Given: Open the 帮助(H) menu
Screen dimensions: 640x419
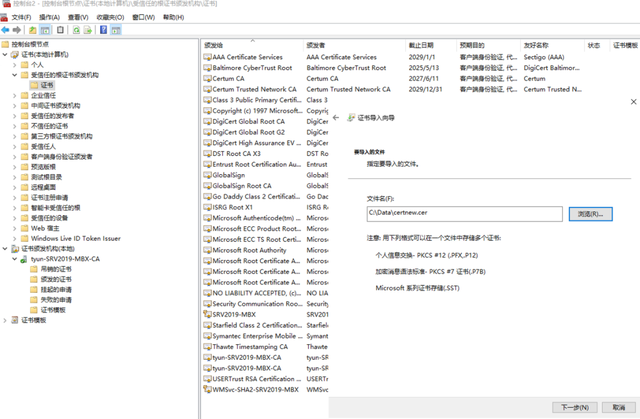Looking at the screenshot, I should pyautogui.click(x=173, y=17).
